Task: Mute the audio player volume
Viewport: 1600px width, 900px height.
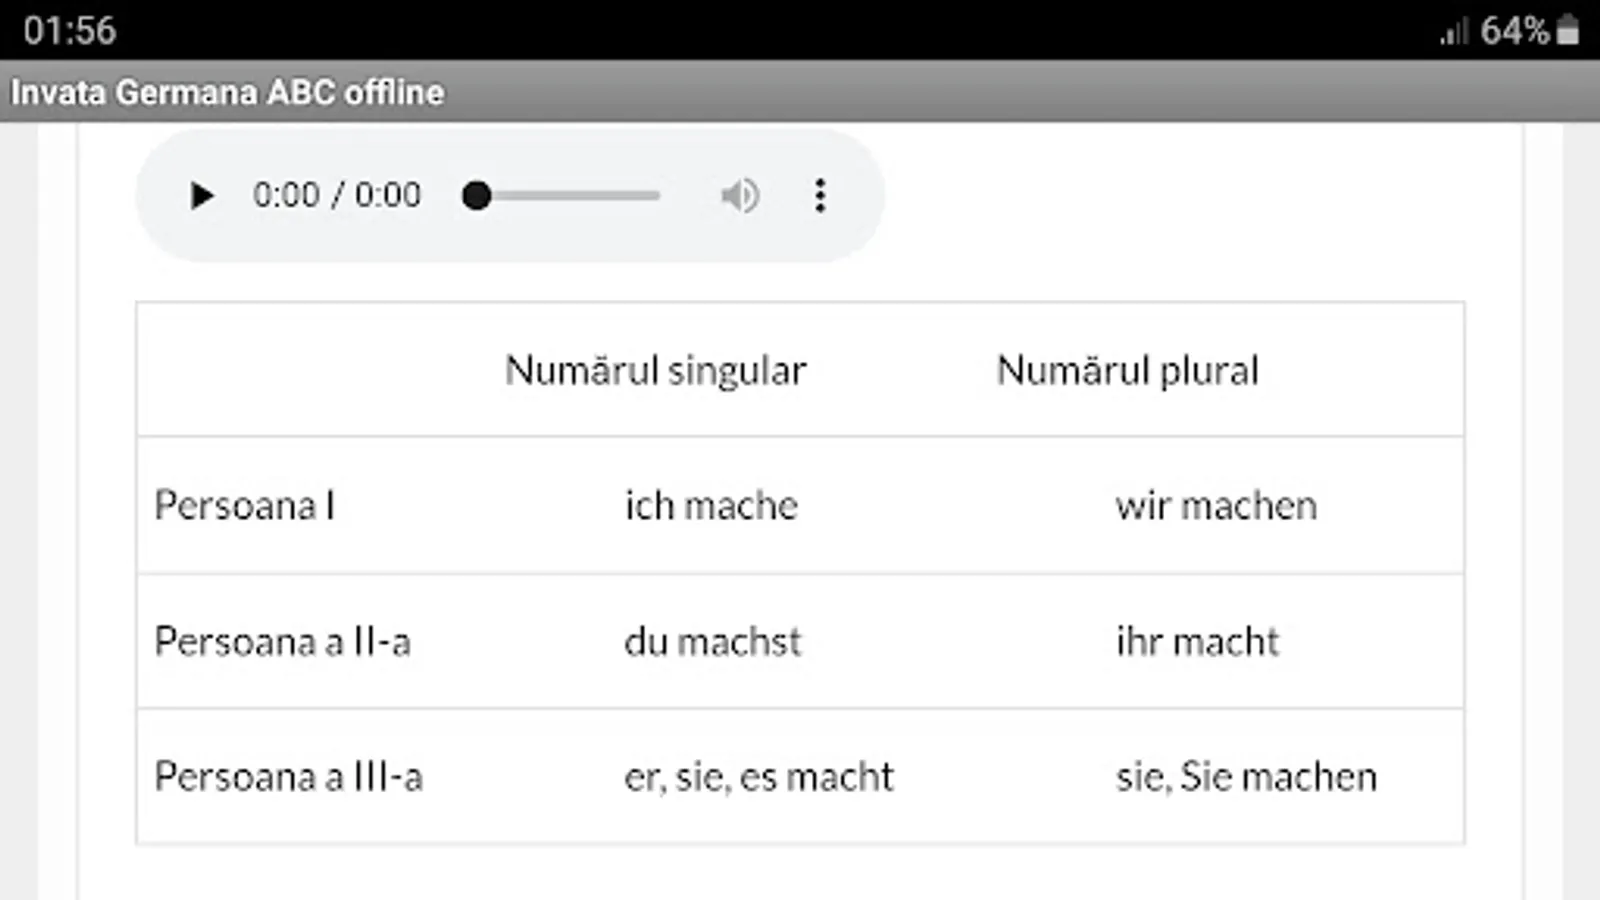Action: click(740, 196)
